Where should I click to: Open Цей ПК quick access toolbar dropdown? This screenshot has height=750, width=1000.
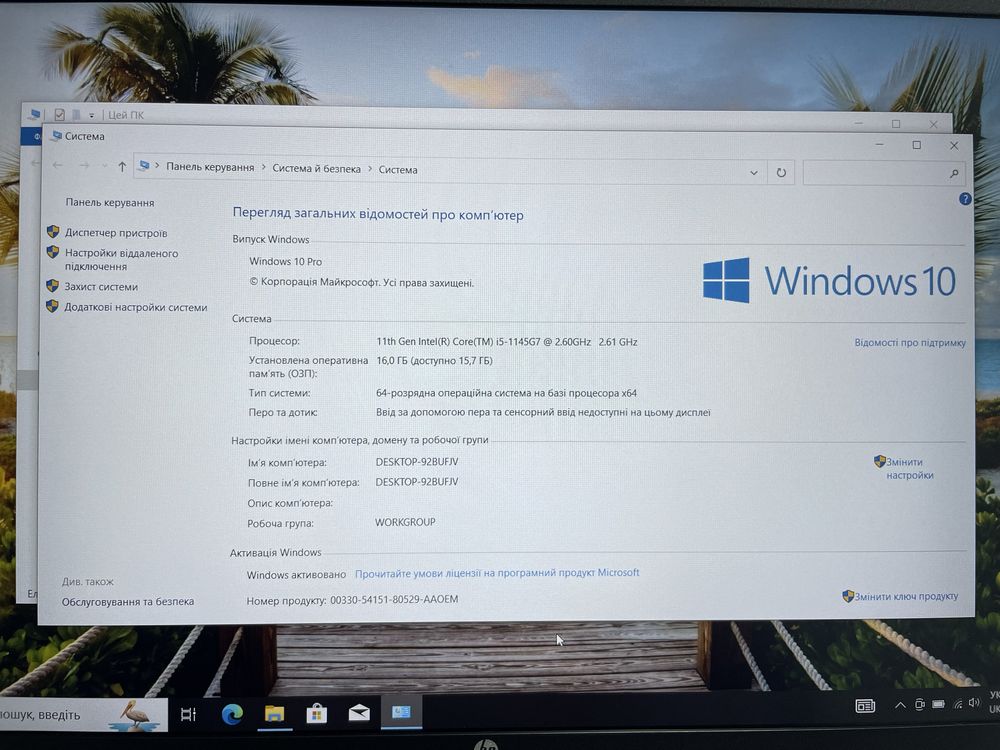click(x=92, y=115)
